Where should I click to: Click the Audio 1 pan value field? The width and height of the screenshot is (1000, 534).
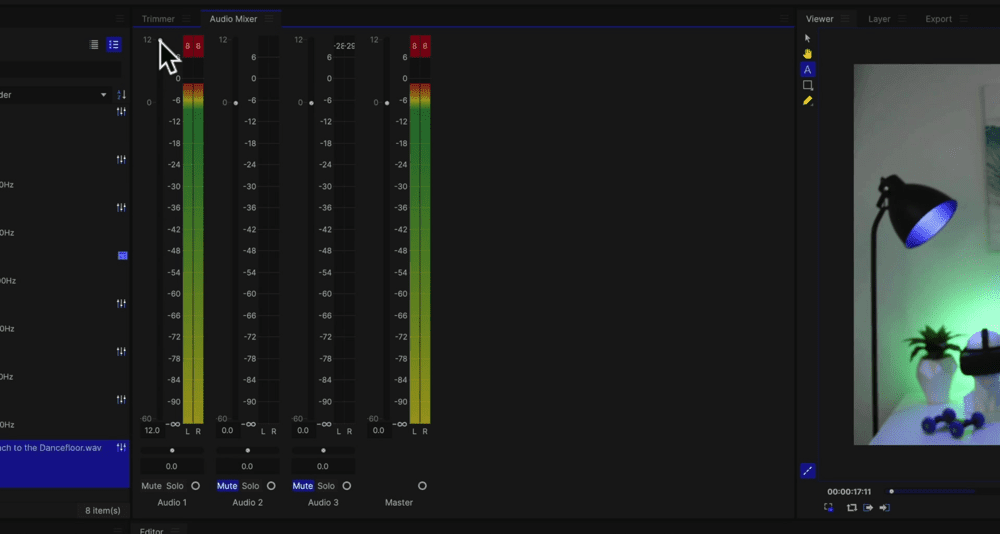172,466
